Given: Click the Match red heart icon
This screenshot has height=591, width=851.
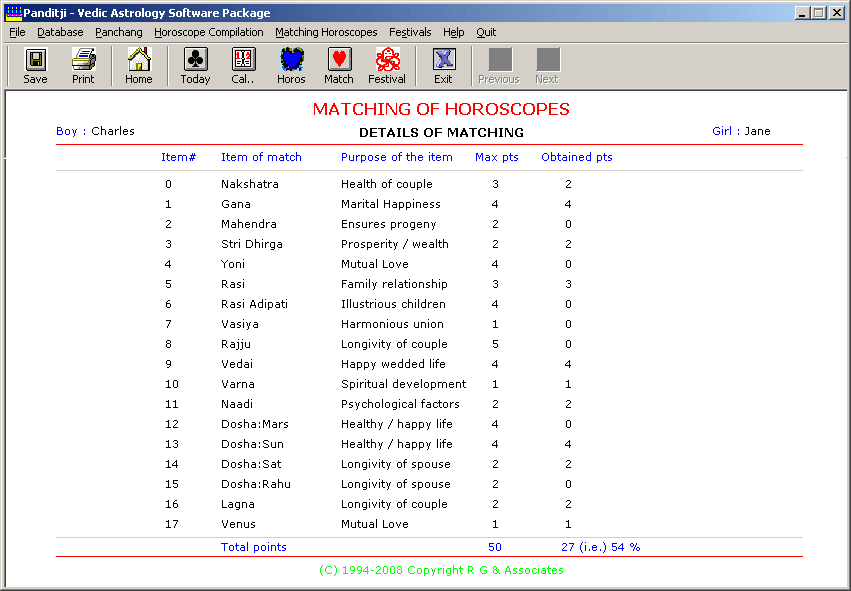Looking at the screenshot, I should pyautogui.click(x=339, y=60).
